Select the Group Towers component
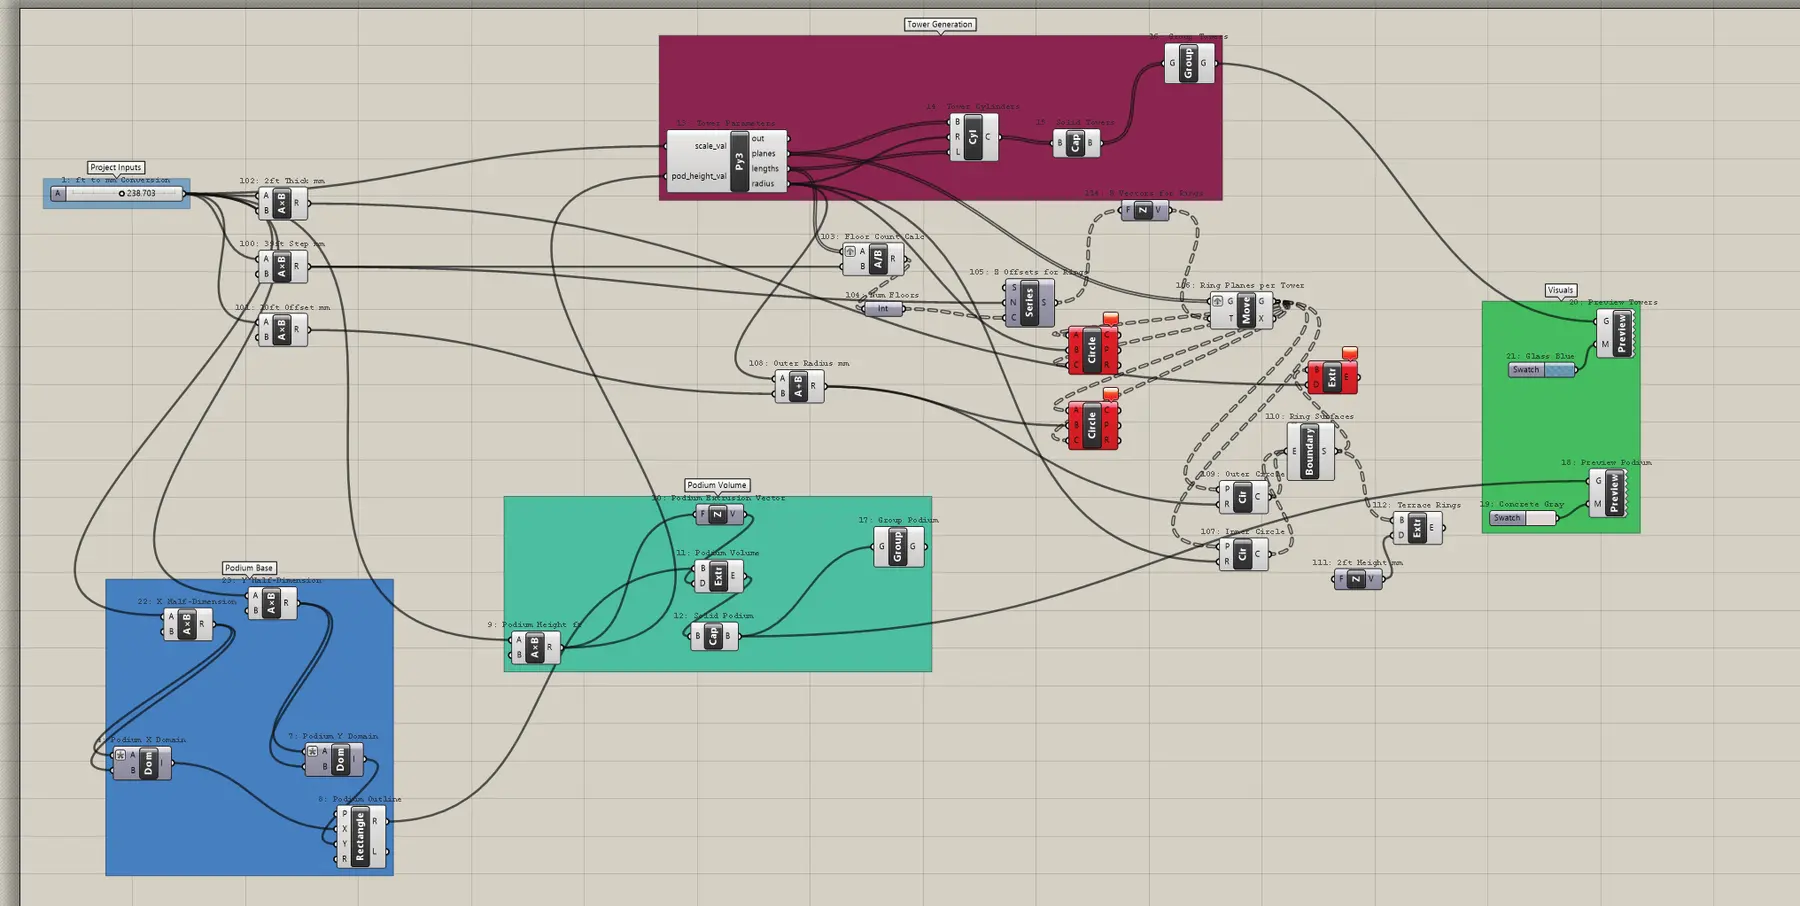The image size is (1800, 906). click(1189, 63)
